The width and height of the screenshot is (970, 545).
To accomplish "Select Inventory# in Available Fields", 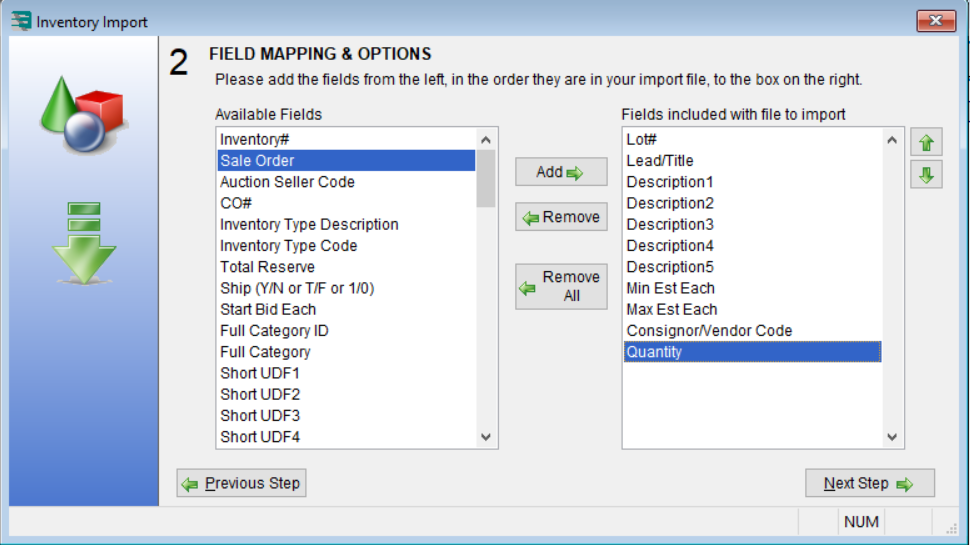I will [255, 140].
